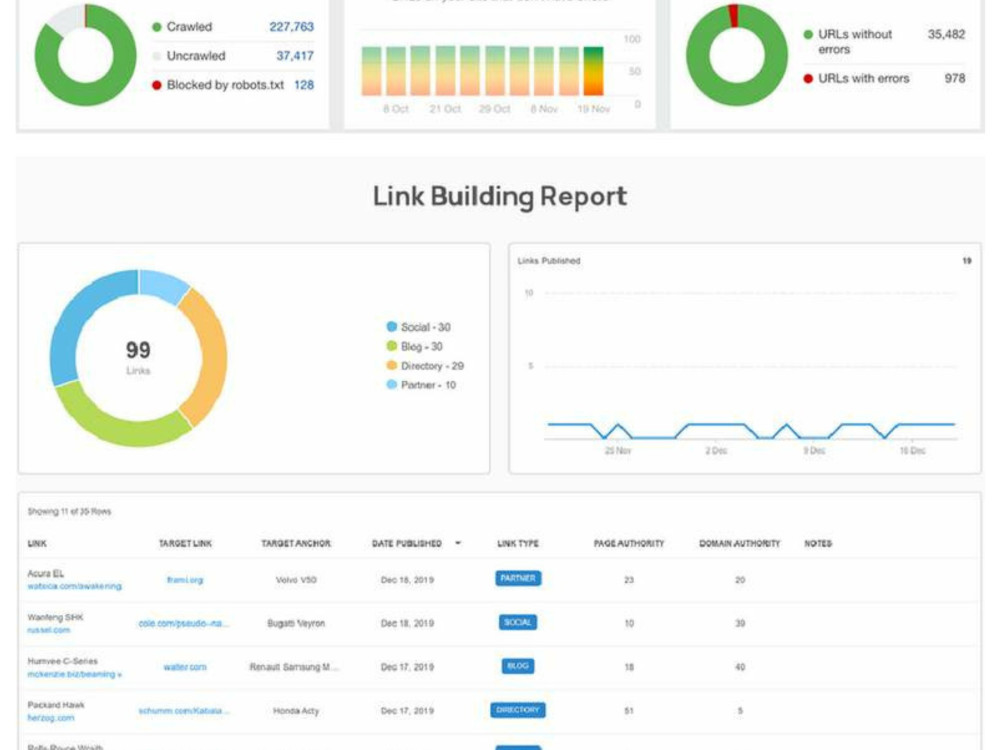
Task: Click the crawl status donut chart
Action: pyautogui.click(x=85, y=55)
